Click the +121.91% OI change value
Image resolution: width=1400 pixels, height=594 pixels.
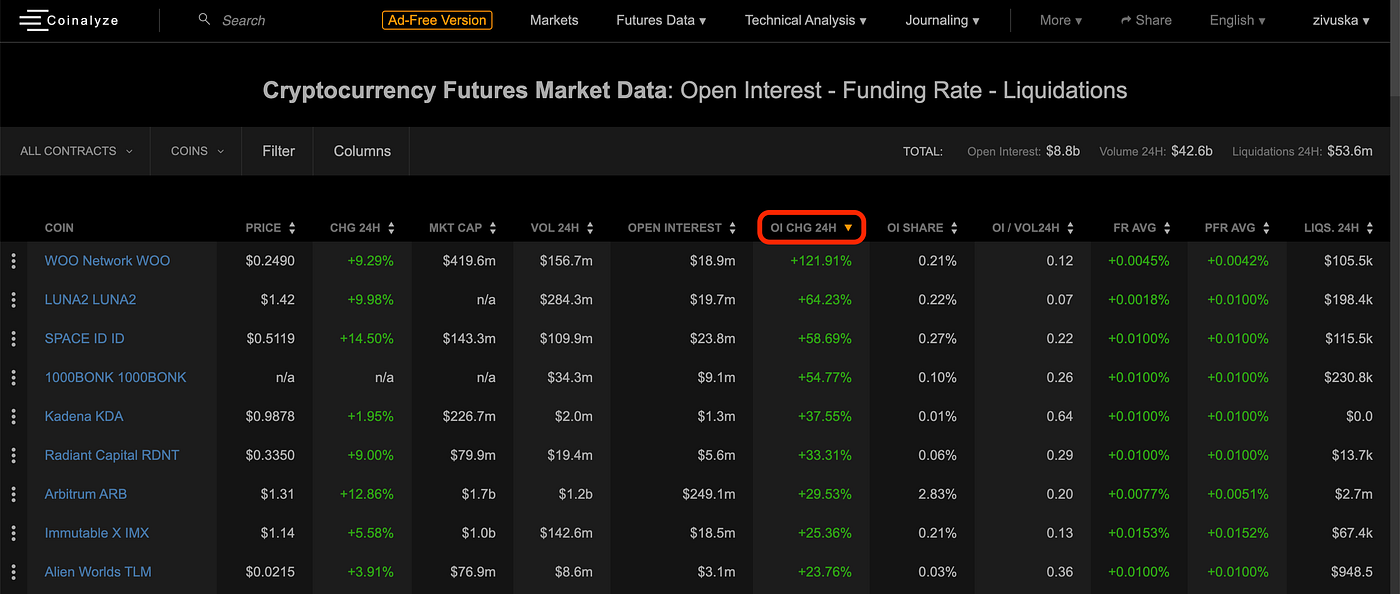click(820, 261)
